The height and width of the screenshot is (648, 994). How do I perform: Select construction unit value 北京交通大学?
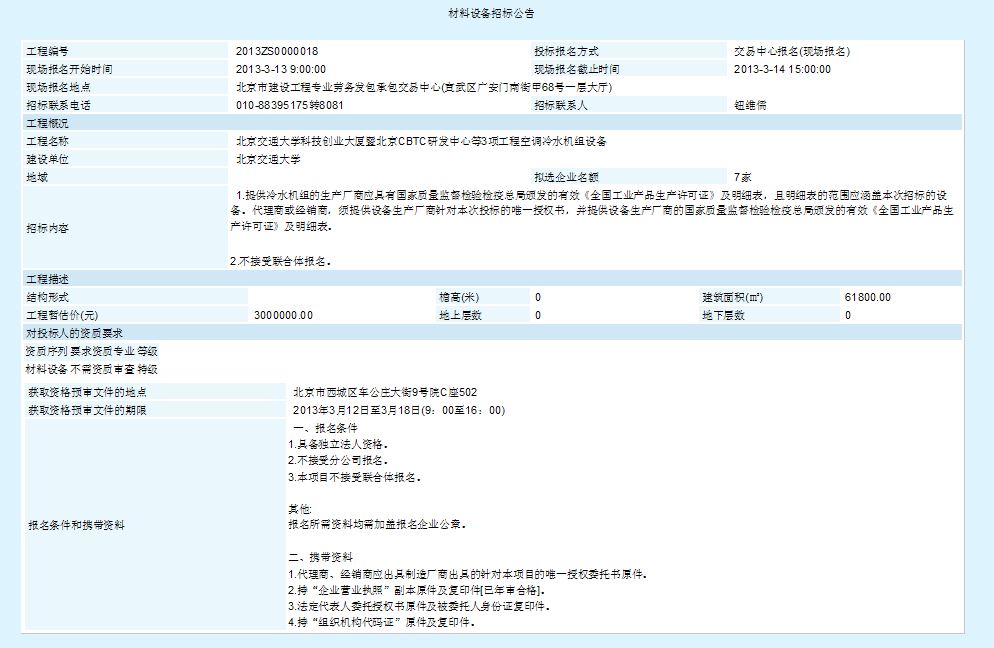click(x=268, y=159)
